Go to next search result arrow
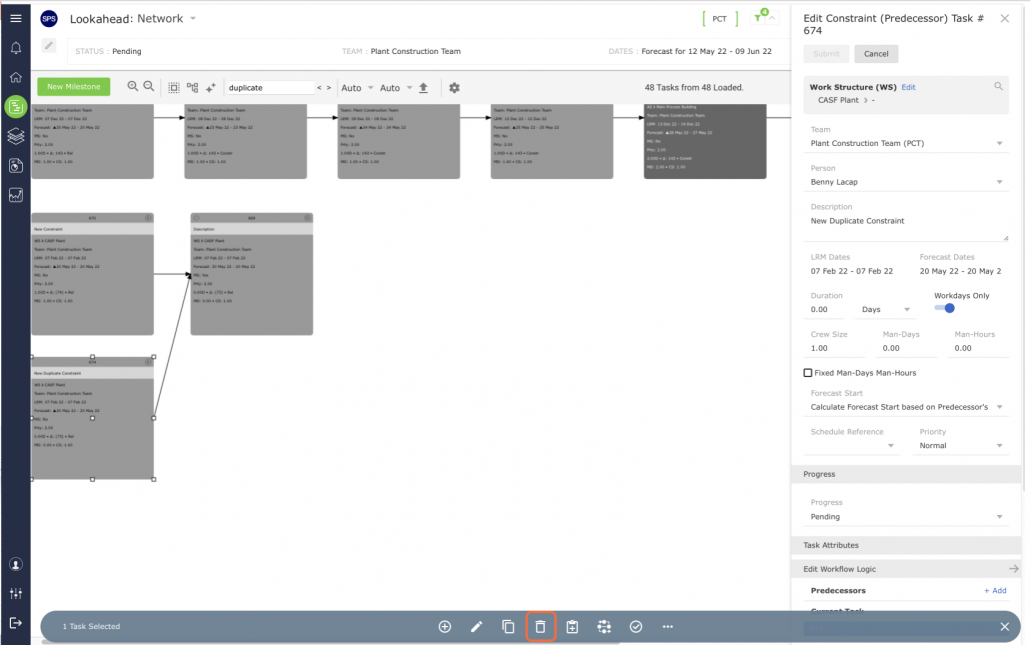Screen dimensions: 1030x645 click(x=328, y=87)
